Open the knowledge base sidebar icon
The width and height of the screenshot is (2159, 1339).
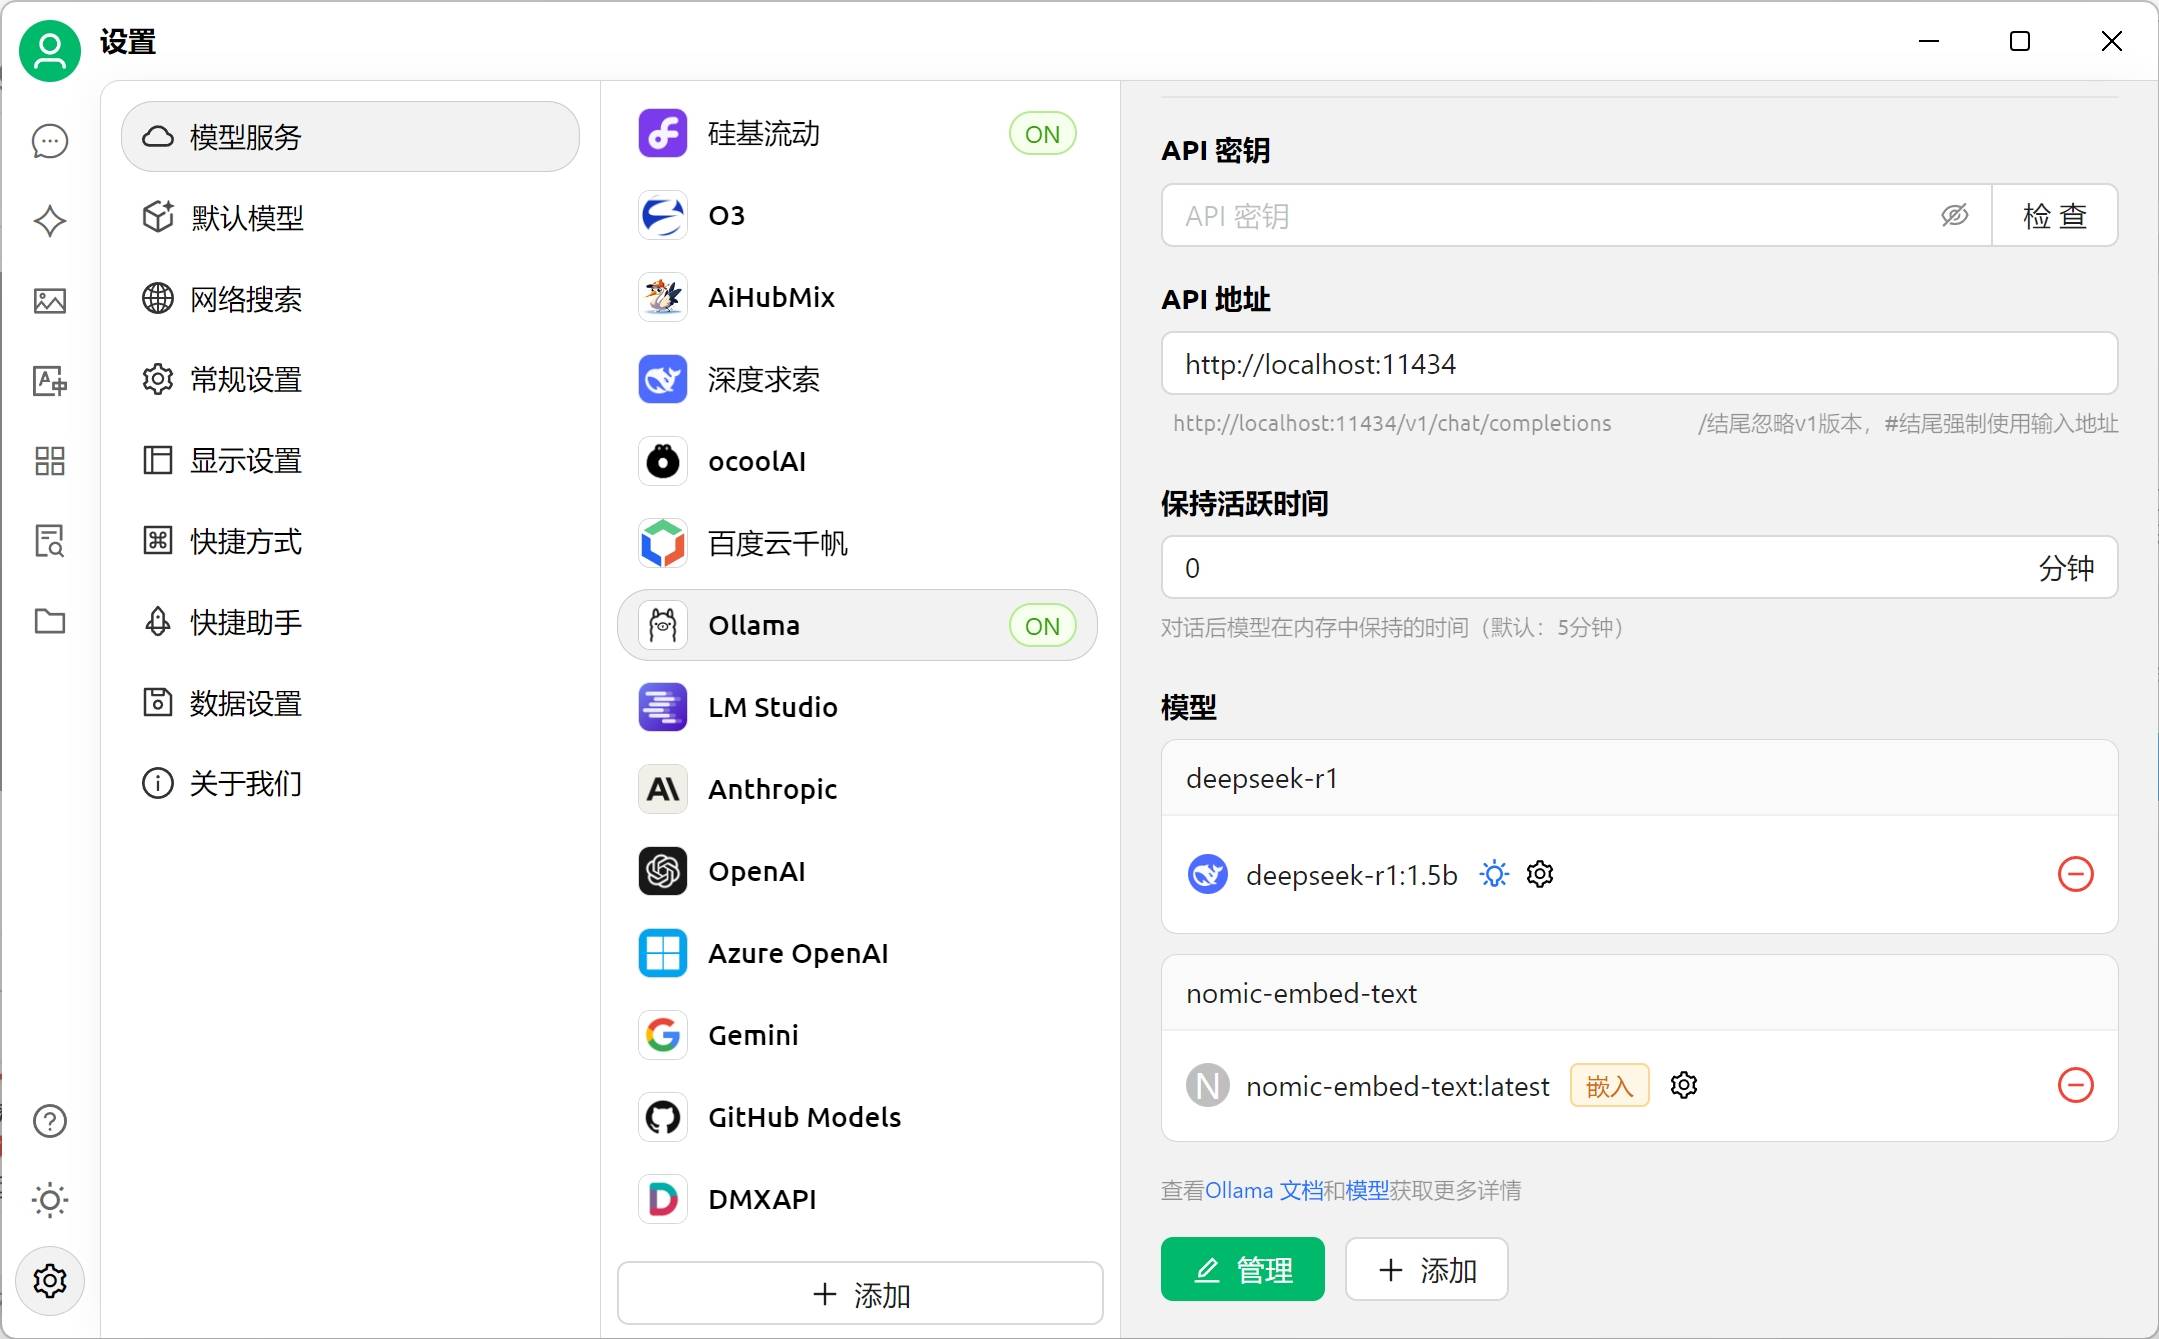point(50,541)
